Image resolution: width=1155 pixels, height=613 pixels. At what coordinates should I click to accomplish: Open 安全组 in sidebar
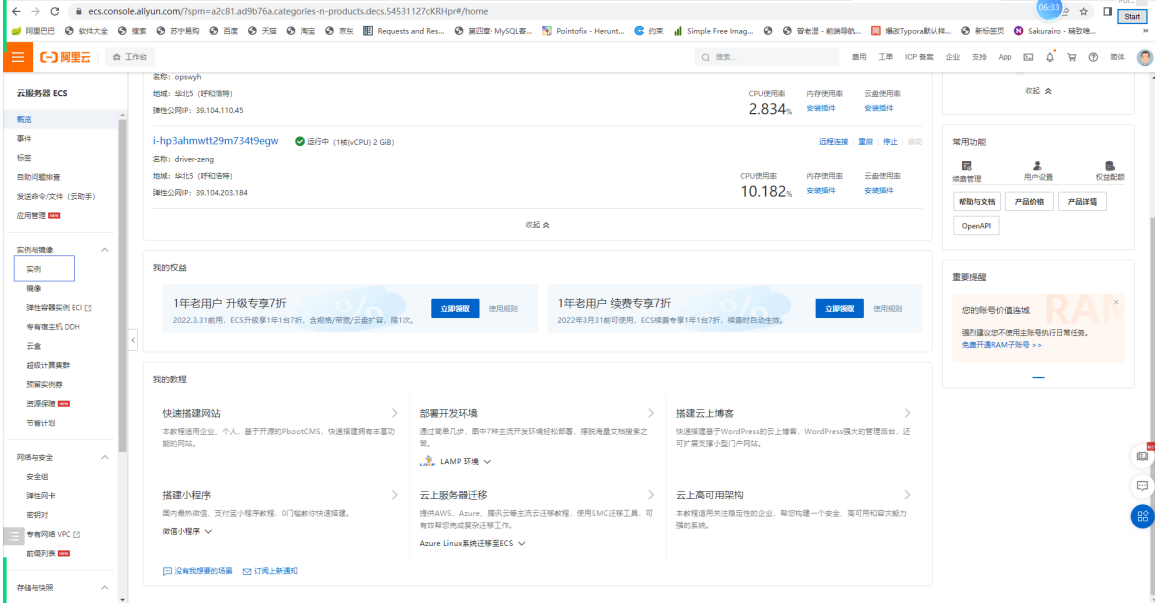tap(37, 477)
